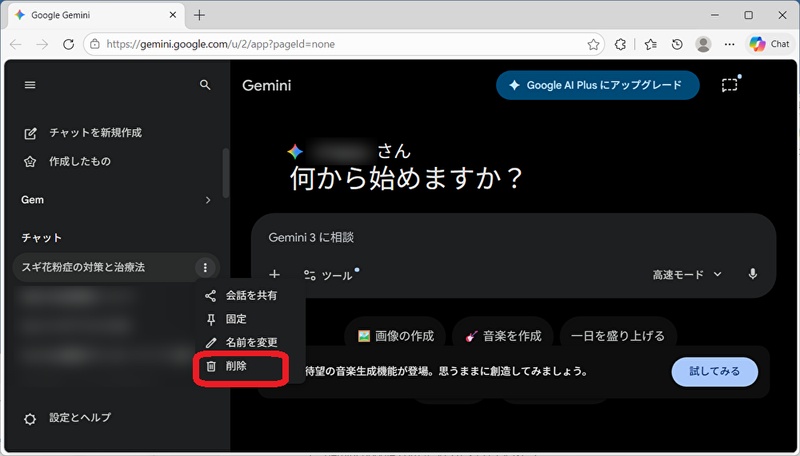Click the temporary chat dashed-box icon
The height and width of the screenshot is (456, 800).
730,85
